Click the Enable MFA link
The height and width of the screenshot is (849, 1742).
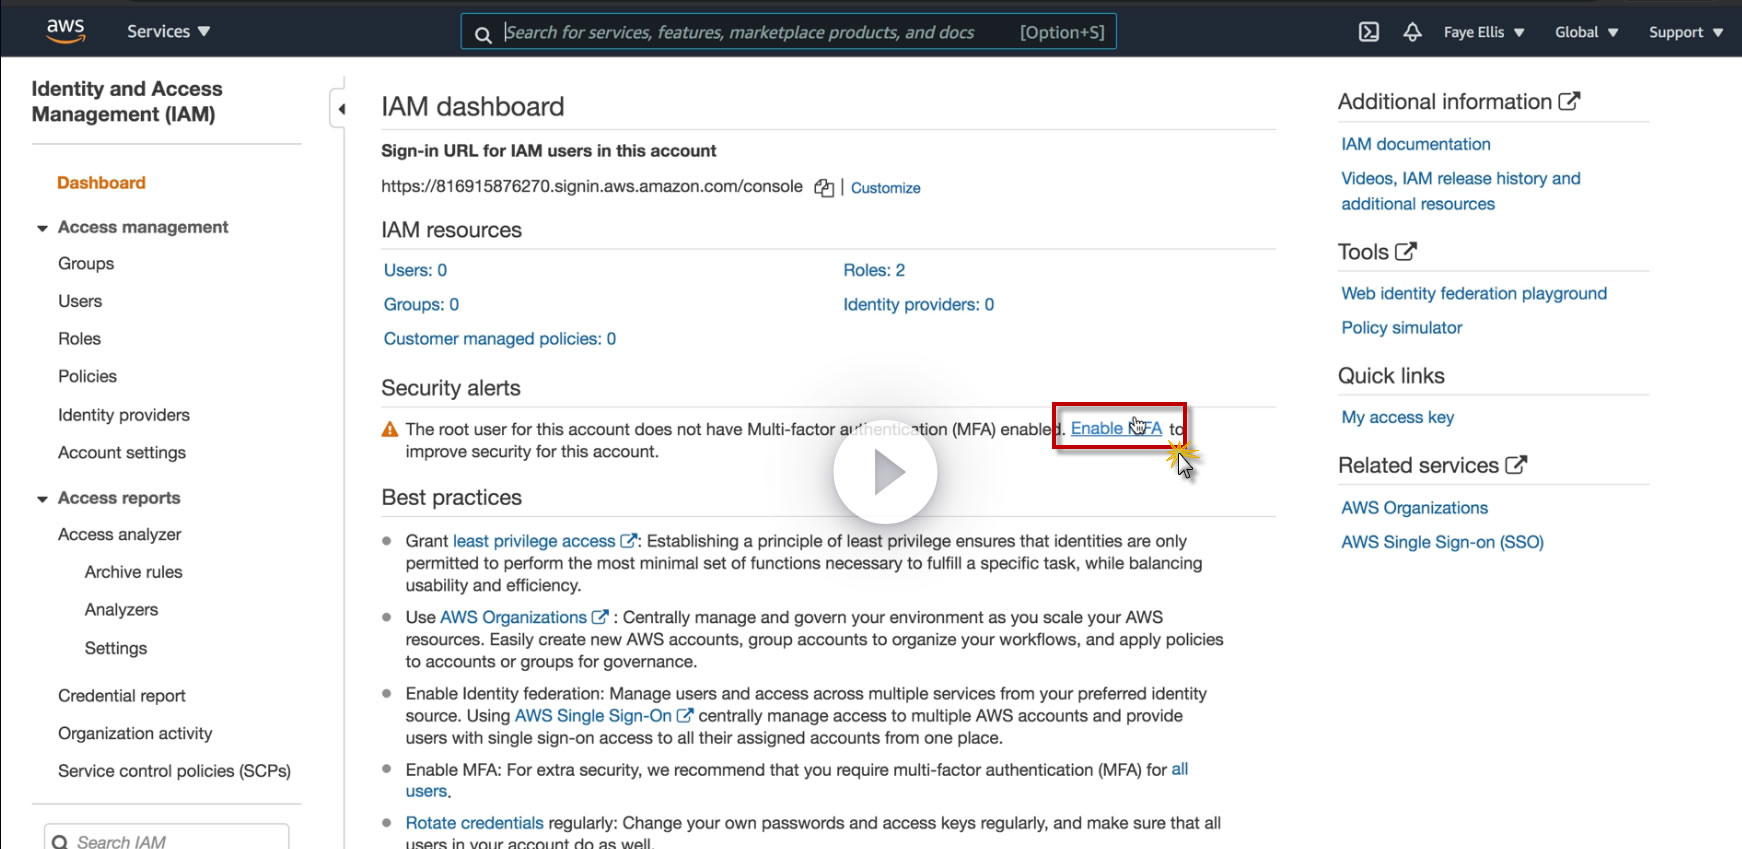coord(1116,428)
